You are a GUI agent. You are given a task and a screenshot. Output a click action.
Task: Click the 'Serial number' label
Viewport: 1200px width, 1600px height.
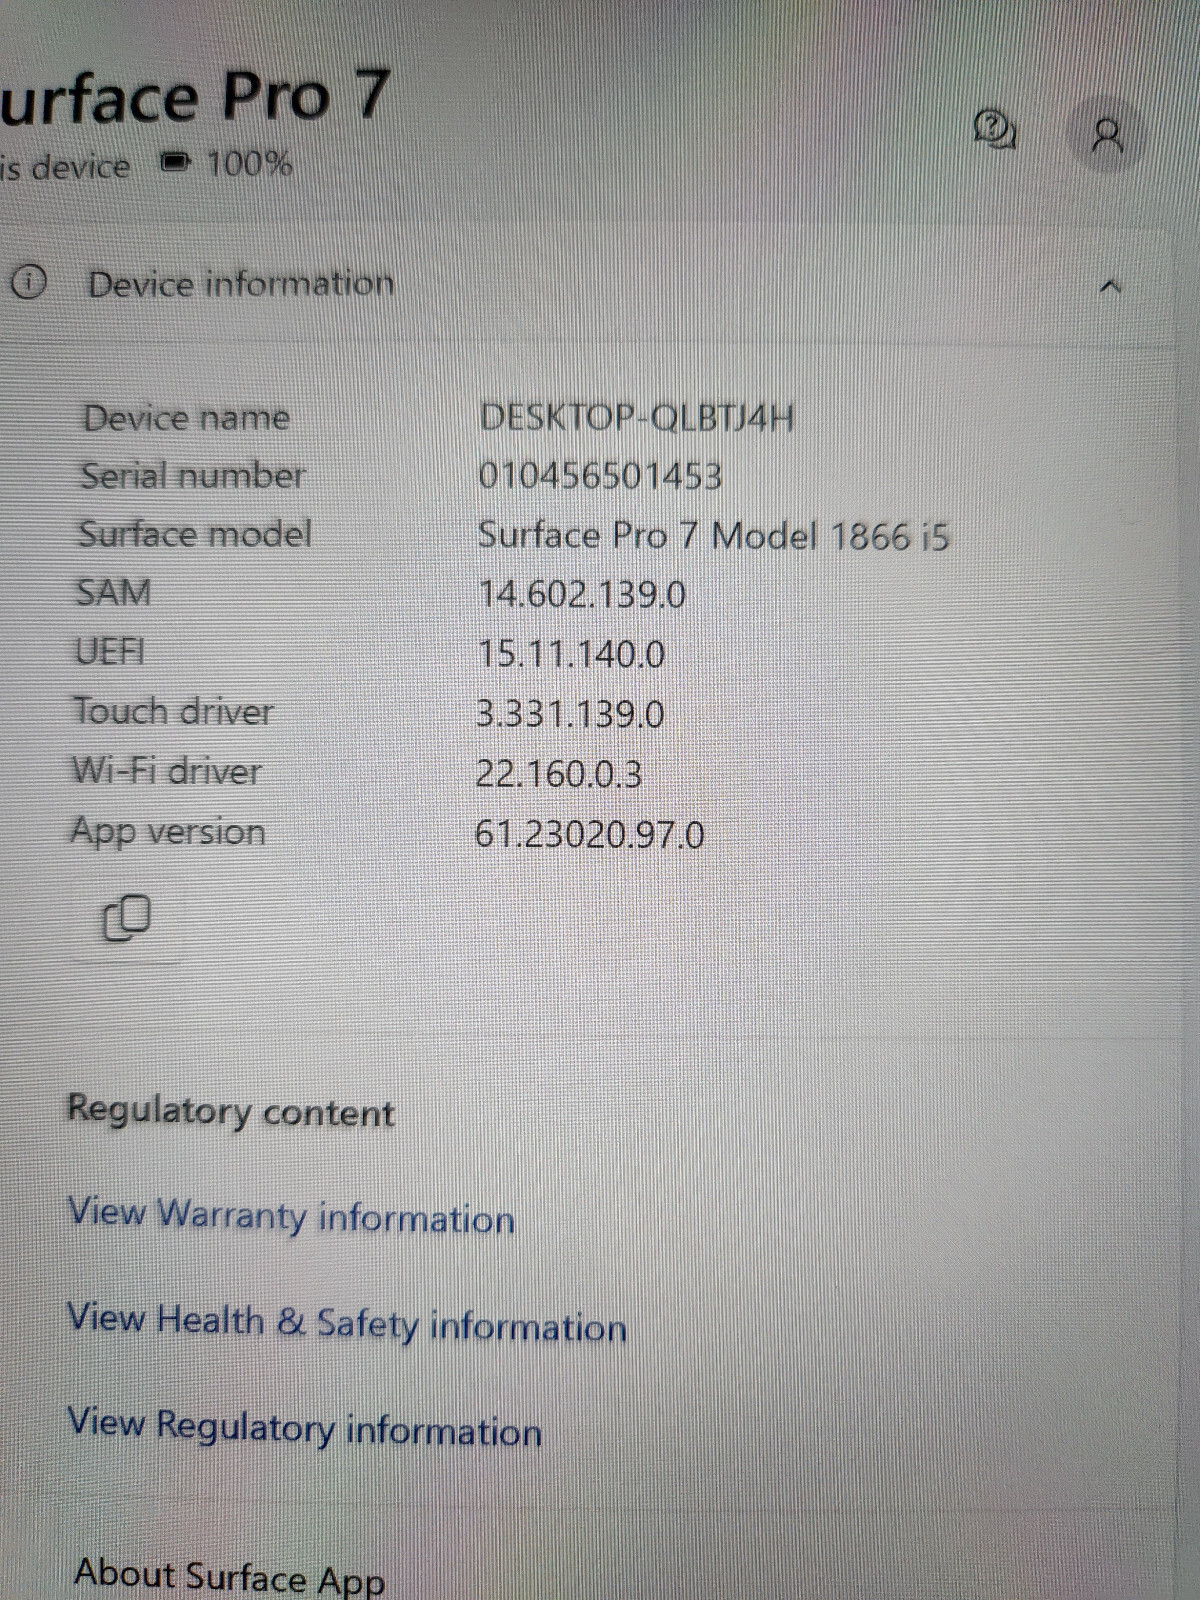point(193,475)
